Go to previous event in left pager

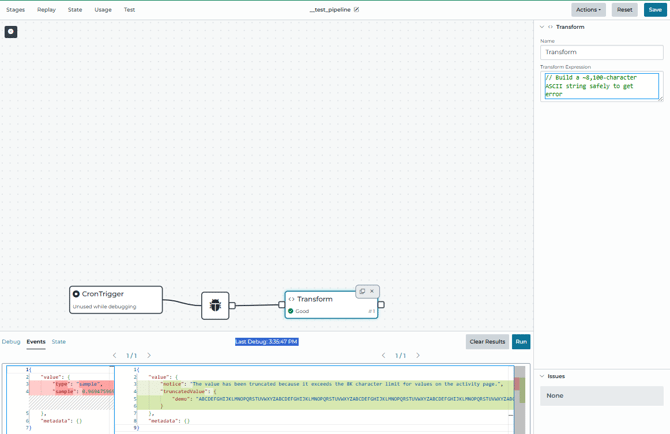point(114,355)
